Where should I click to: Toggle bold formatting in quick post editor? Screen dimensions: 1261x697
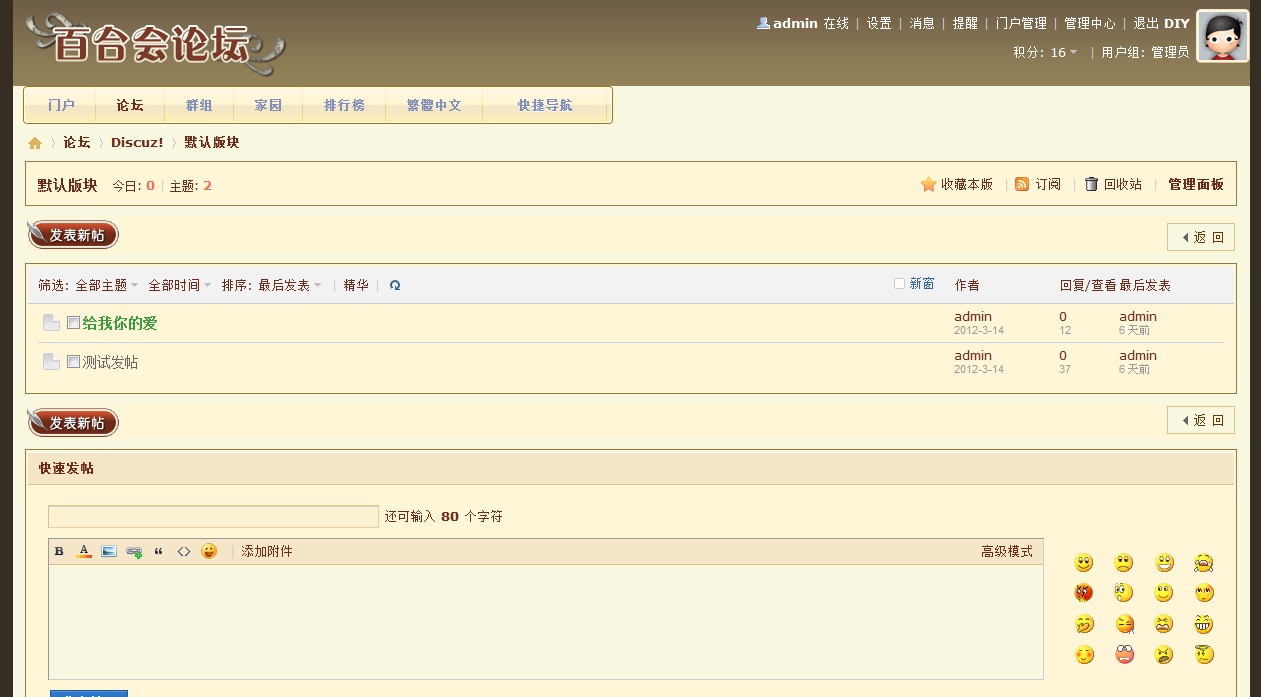(59, 551)
